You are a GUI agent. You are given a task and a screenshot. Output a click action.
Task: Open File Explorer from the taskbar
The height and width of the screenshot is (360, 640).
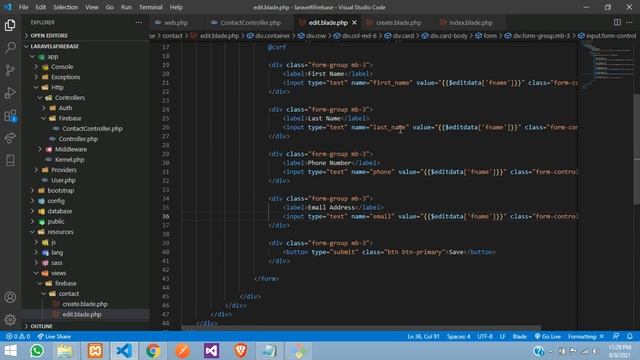pyautogui.click(x=64, y=351)
